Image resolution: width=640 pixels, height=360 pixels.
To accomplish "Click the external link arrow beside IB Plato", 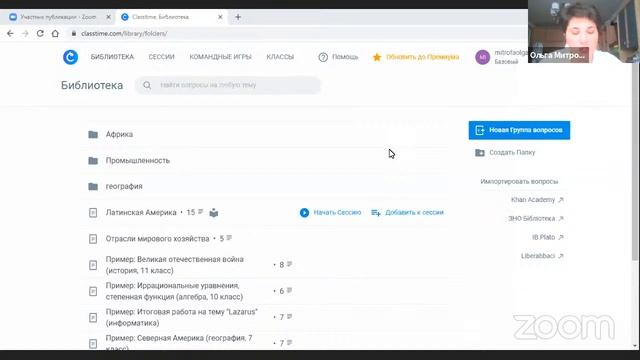I will click(x=561, y=238).
